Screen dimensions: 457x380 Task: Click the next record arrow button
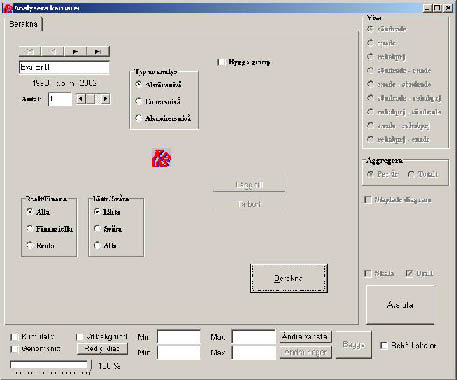(75, 51)
